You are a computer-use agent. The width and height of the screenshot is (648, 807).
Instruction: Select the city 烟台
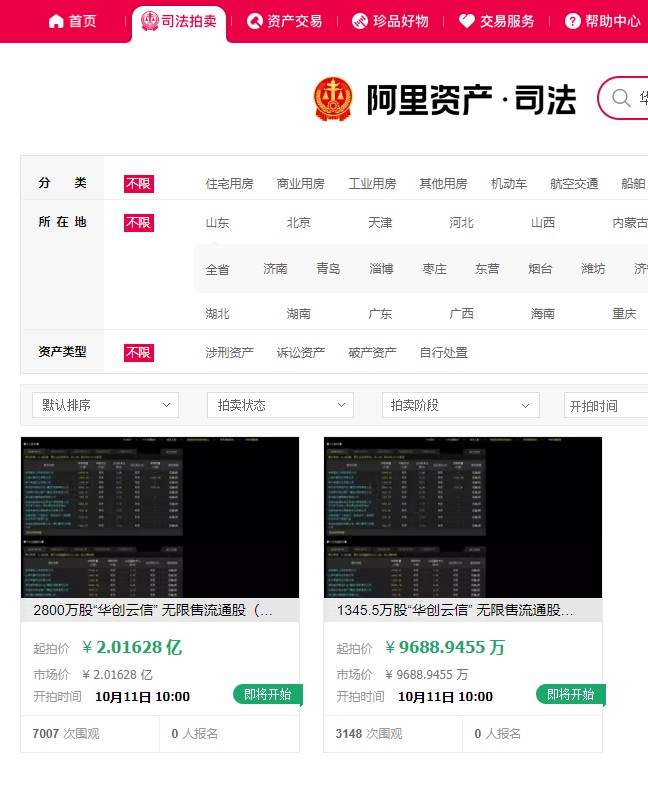540,269
